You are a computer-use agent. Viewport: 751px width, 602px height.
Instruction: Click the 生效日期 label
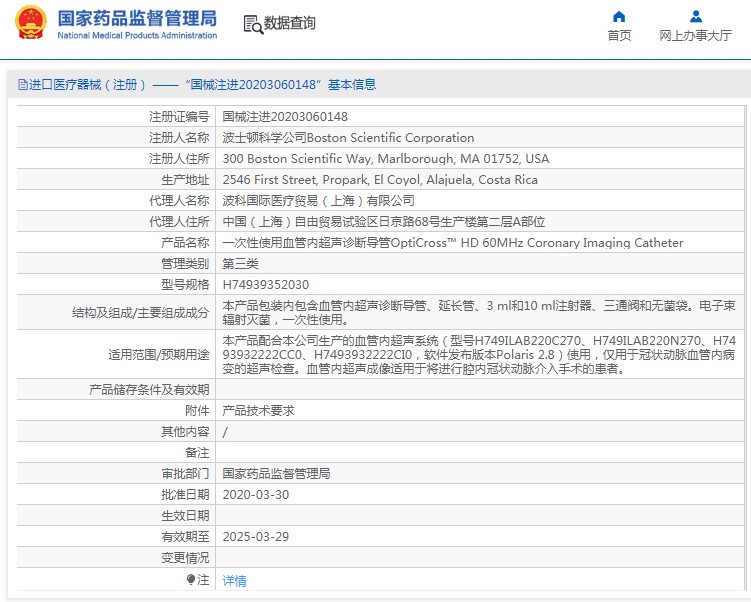point(185,516)
